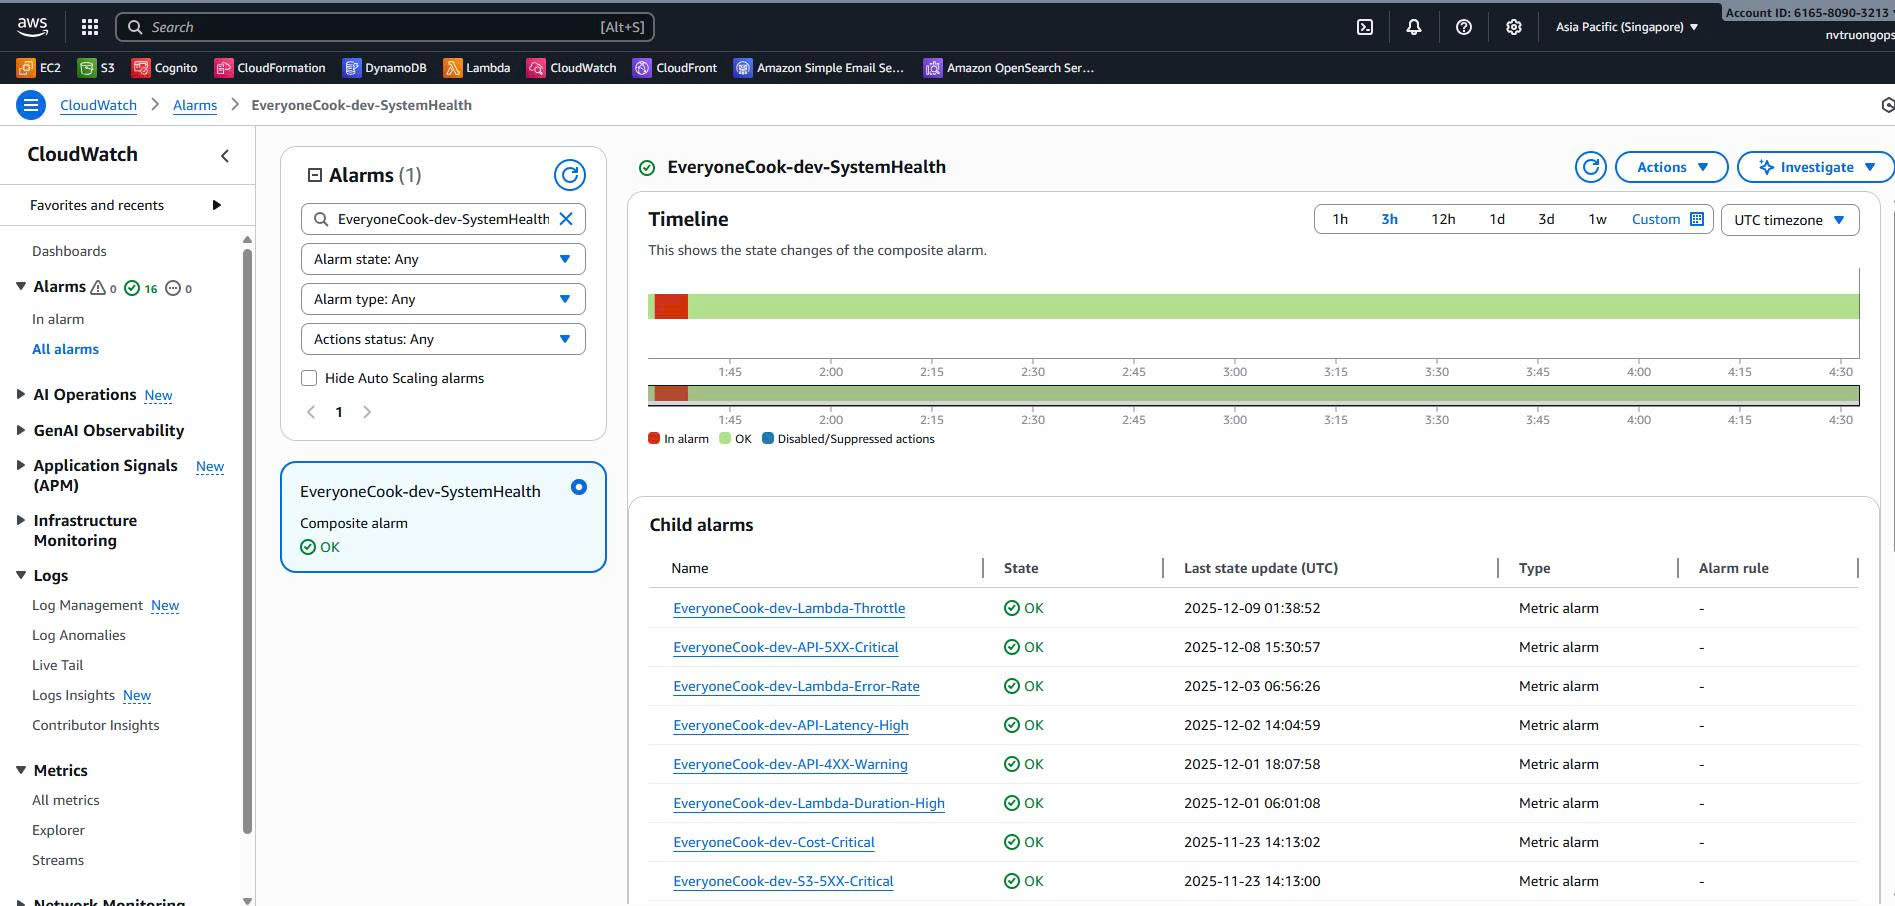Click the alarm name filter search field
The image size is (1895, 906).
point(443,219)
